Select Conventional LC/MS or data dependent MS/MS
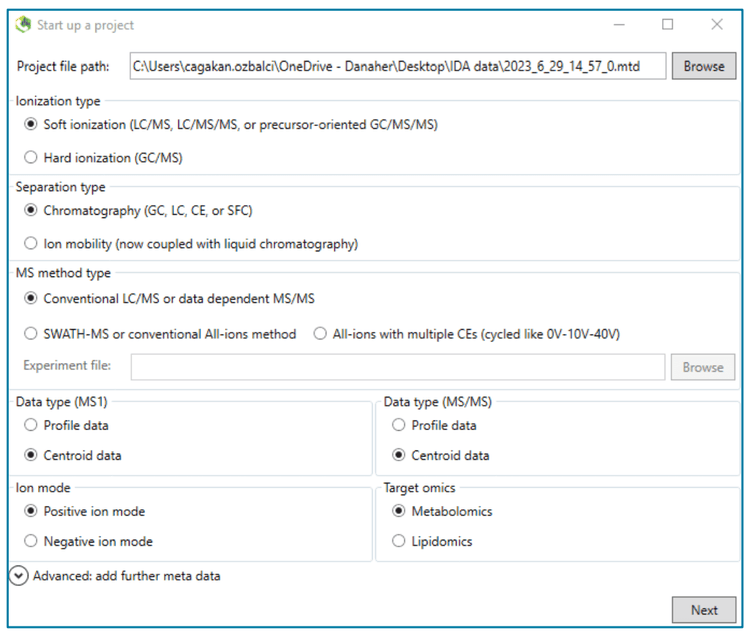 click(31, 298)
